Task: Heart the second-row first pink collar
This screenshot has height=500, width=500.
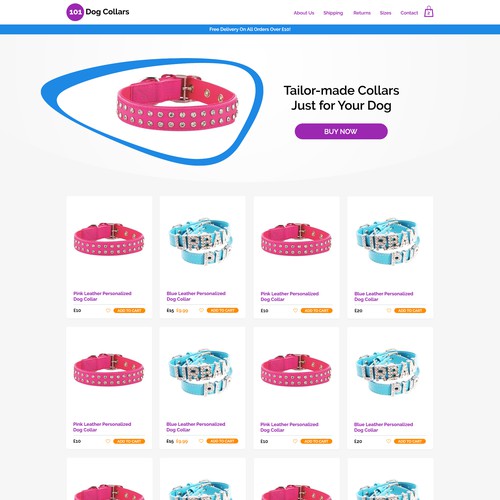Action: point(108,441)
